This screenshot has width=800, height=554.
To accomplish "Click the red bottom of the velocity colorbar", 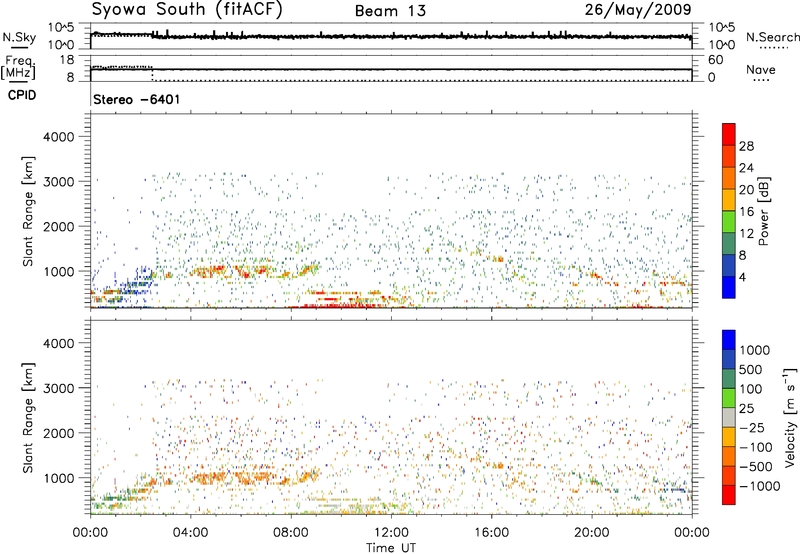I will (729, 495).
